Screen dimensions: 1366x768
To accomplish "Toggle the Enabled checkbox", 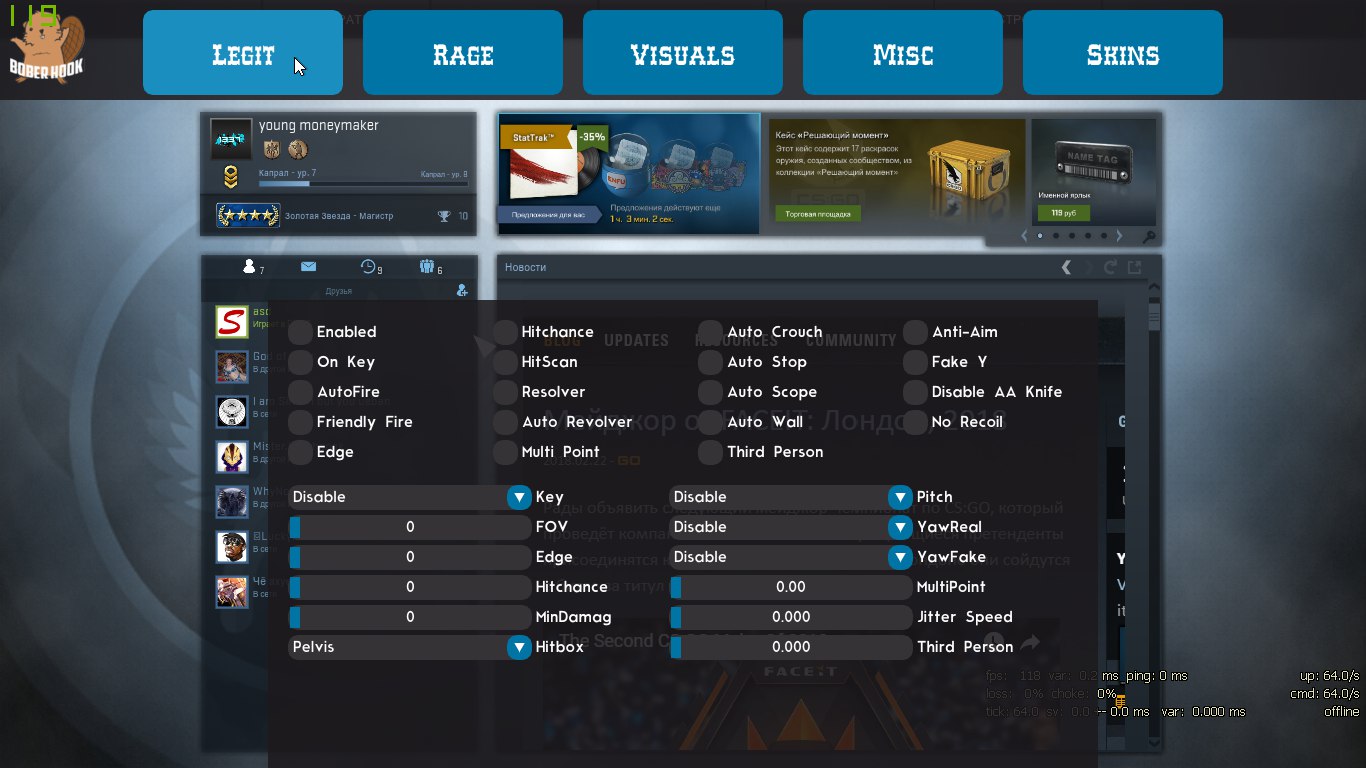I will [x=300, y=332].
